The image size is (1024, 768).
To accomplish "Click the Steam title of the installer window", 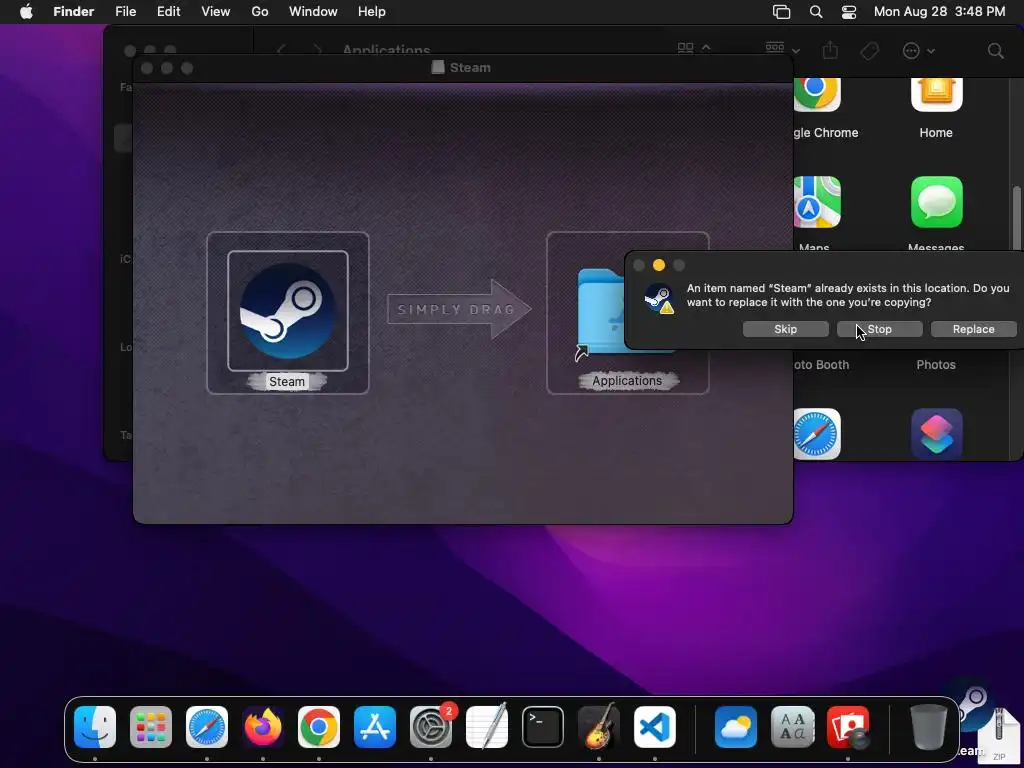I will point(470,68).
